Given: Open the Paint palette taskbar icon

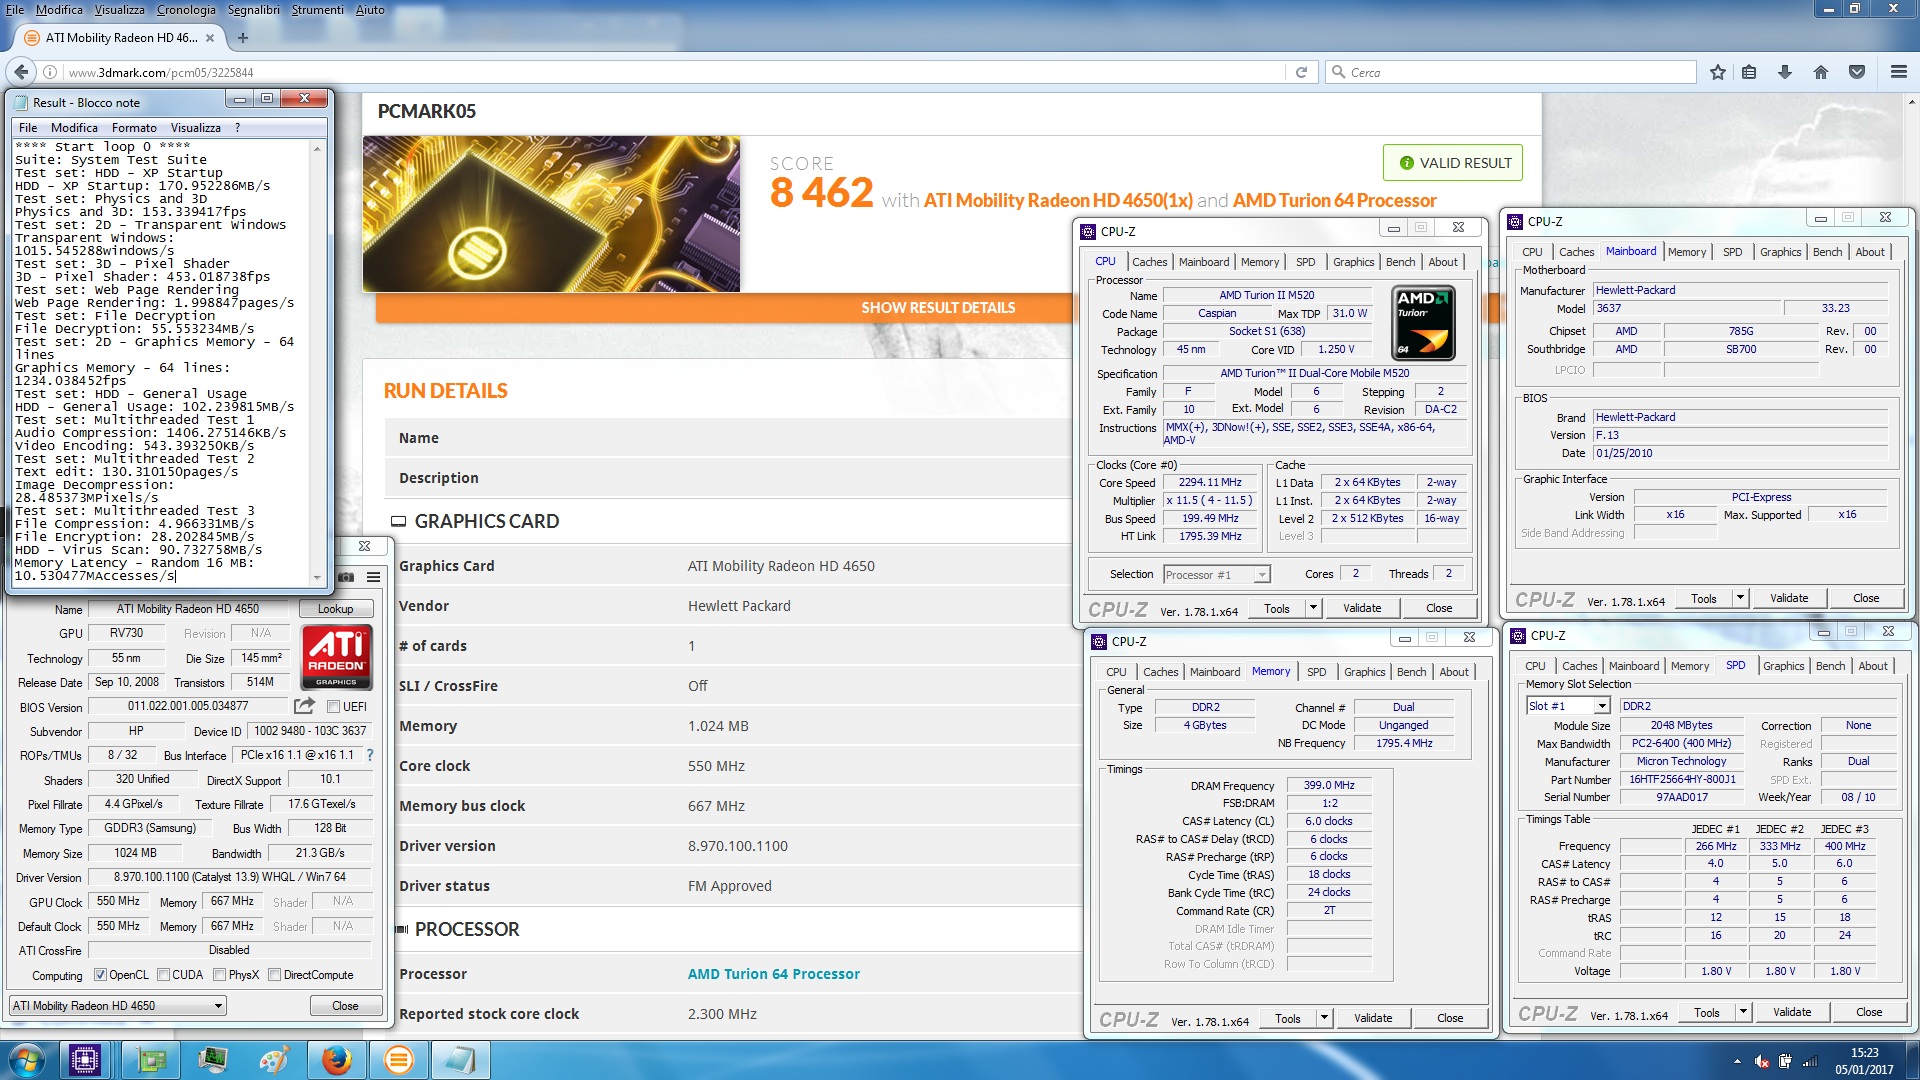Looking at the screenshot, I should (274, 1060).
